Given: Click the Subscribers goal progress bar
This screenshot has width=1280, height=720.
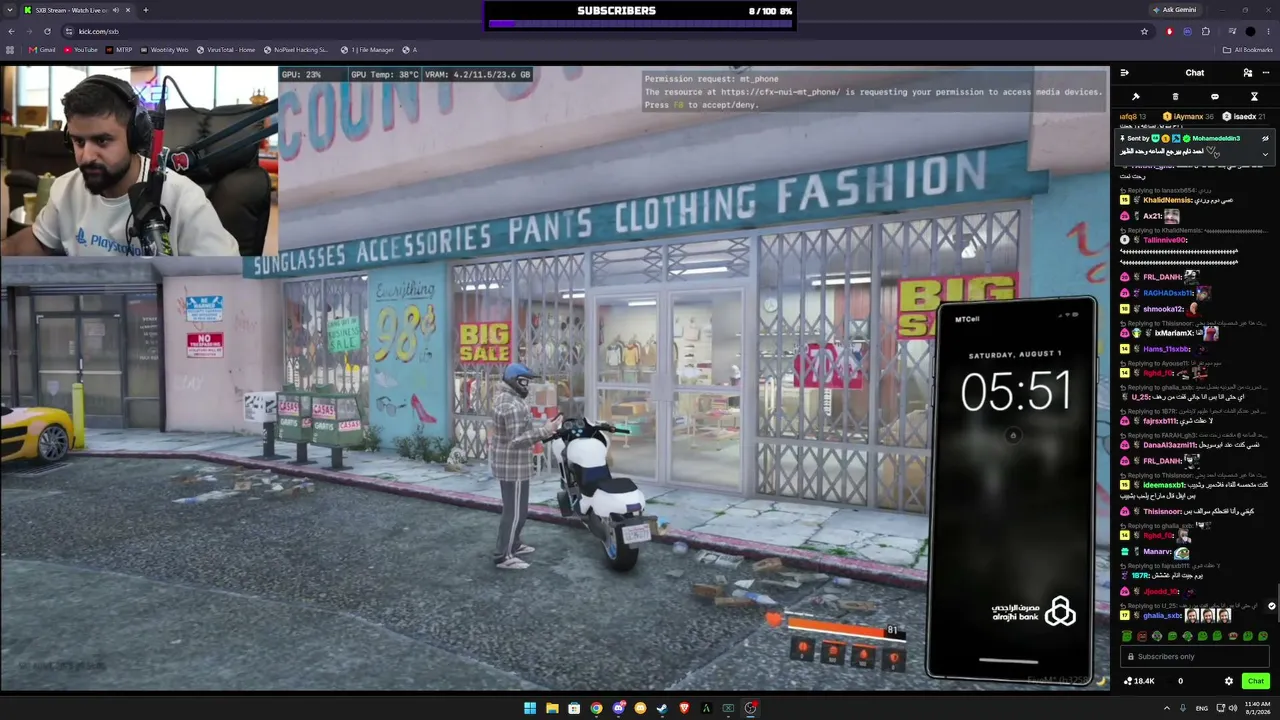Looking at the screenshot, I should [x=641, y=24].
